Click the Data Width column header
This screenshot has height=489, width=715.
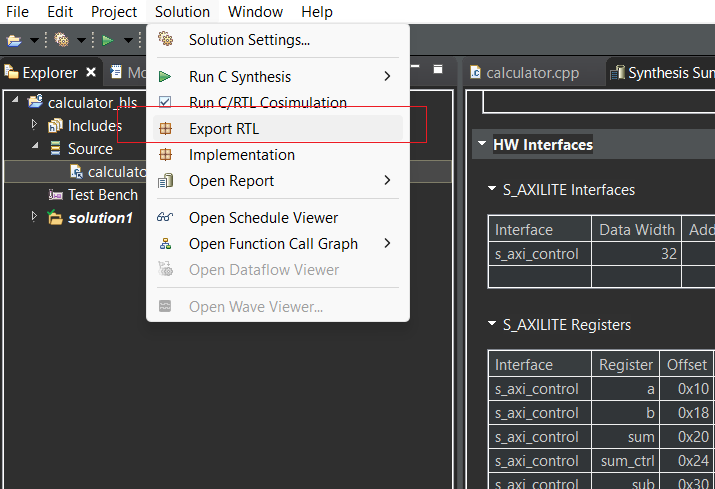click(x=637, y=229)
